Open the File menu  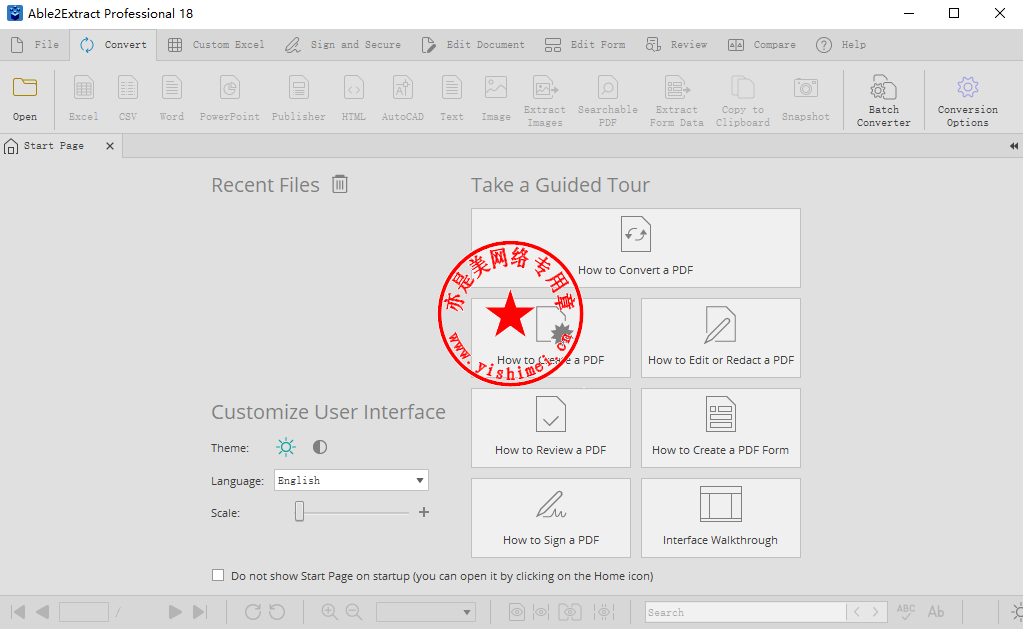36,45
